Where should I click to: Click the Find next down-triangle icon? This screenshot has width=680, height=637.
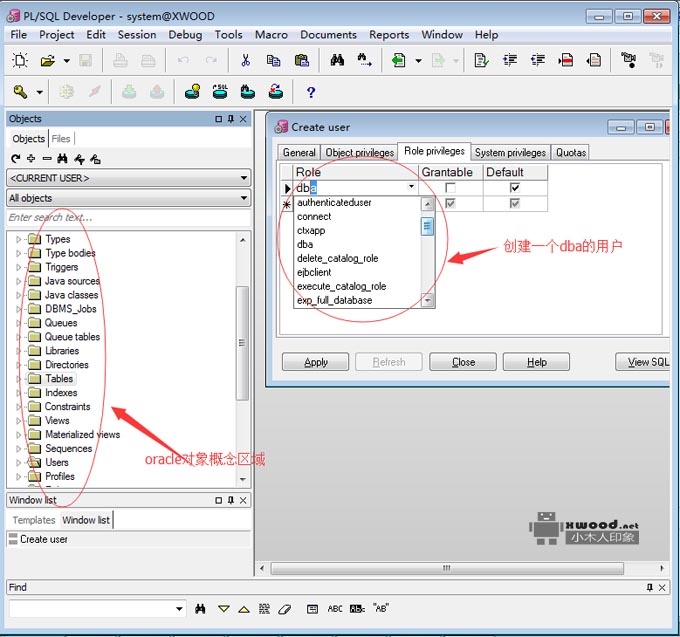pos(224,609)
